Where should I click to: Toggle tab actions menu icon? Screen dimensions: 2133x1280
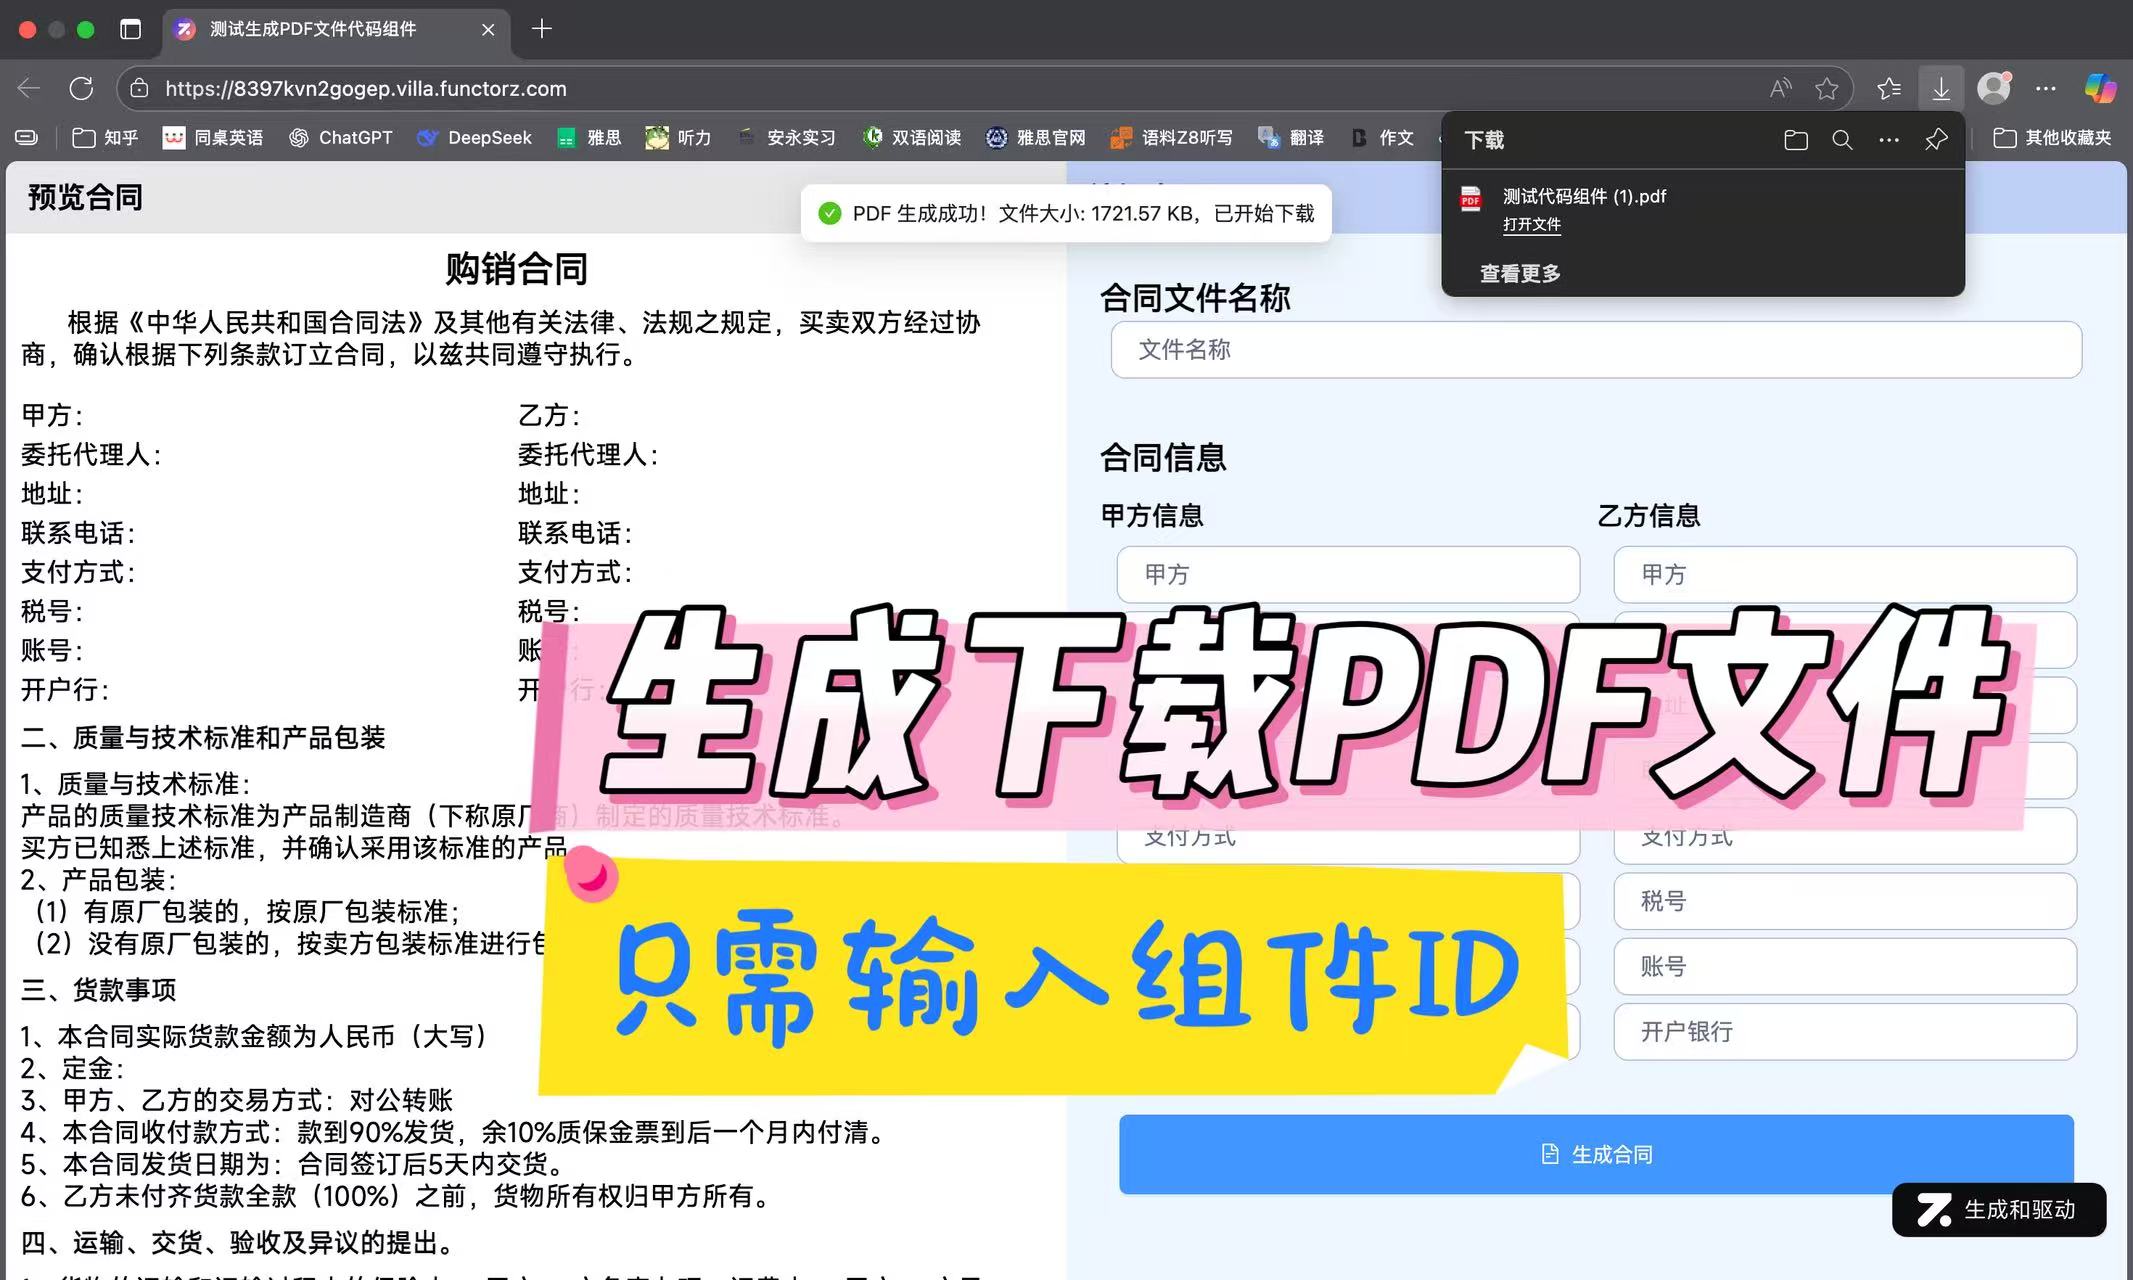click(130, 29)
